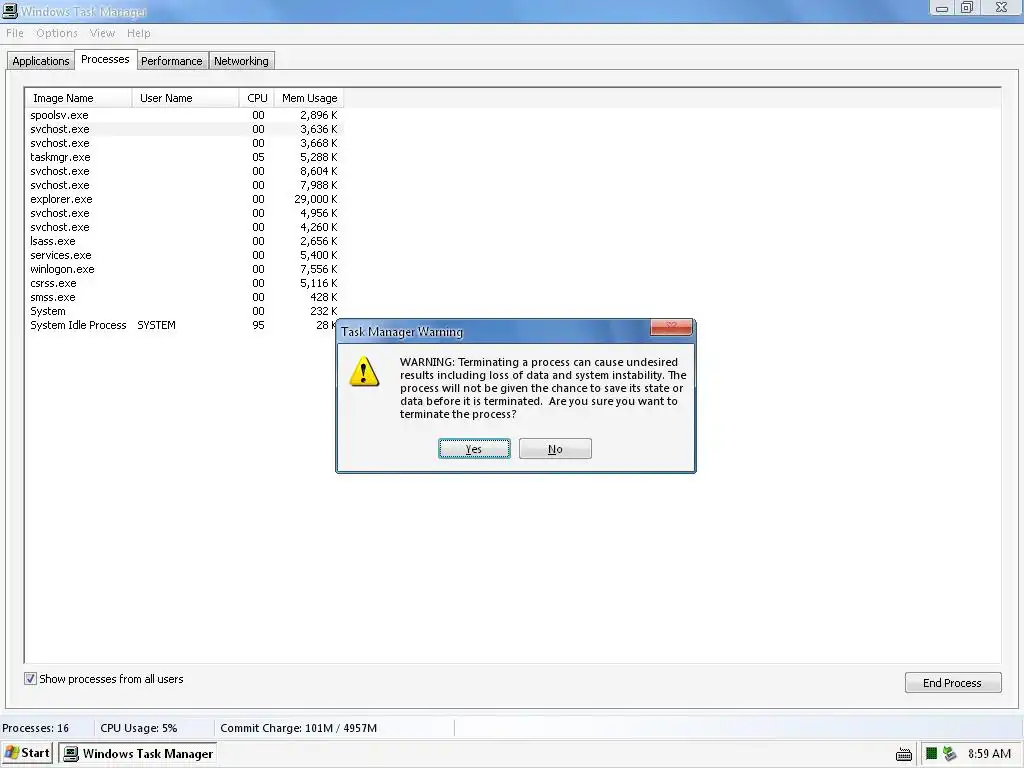Select the explorer.exe process

[x=184, y=199]
